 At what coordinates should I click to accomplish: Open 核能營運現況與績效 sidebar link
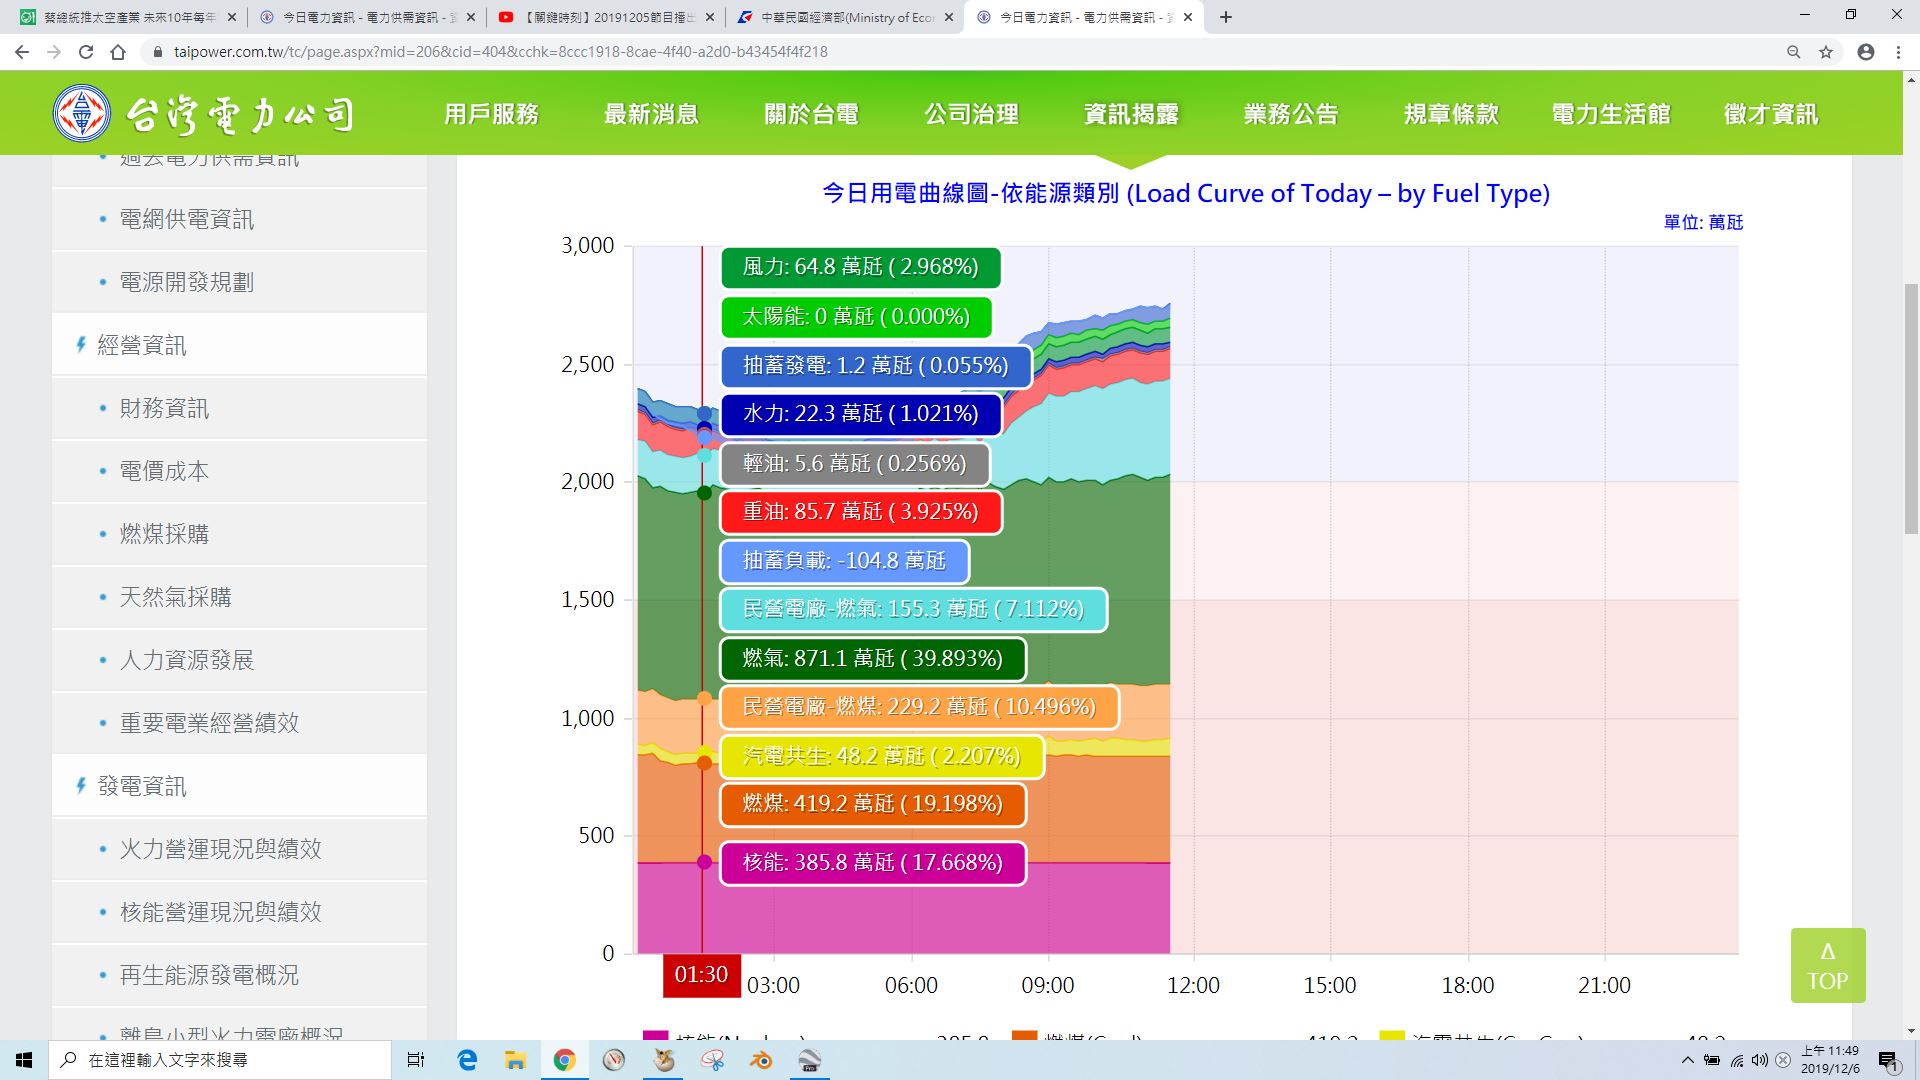239,912
